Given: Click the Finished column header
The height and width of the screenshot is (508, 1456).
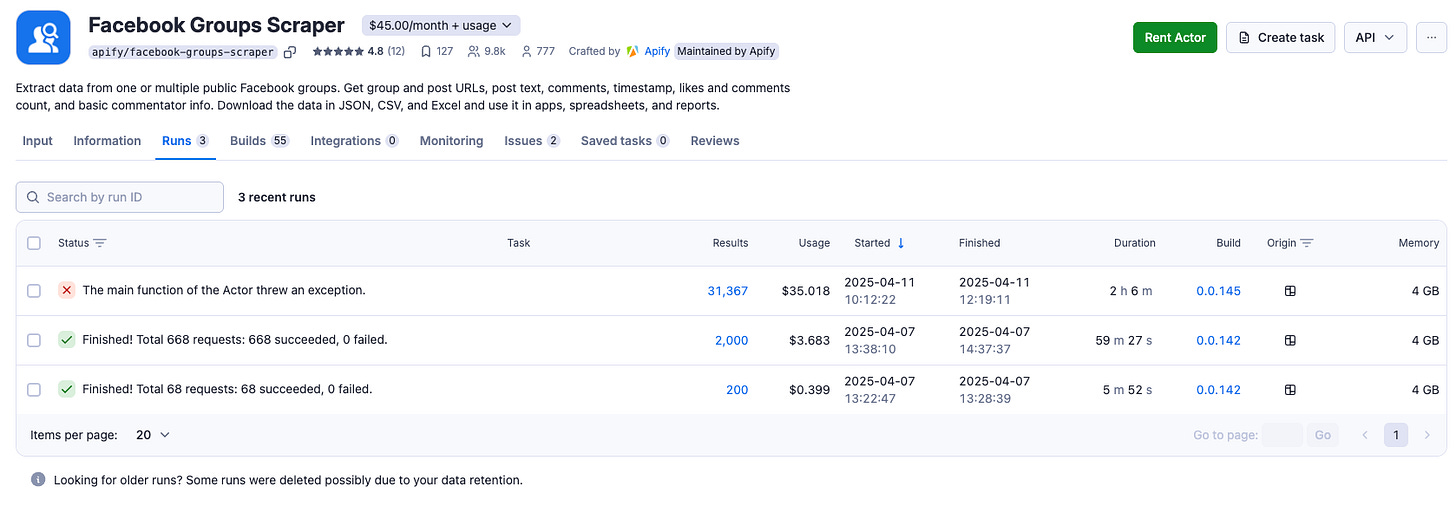Looking at the screenshot, I should 979,243.
